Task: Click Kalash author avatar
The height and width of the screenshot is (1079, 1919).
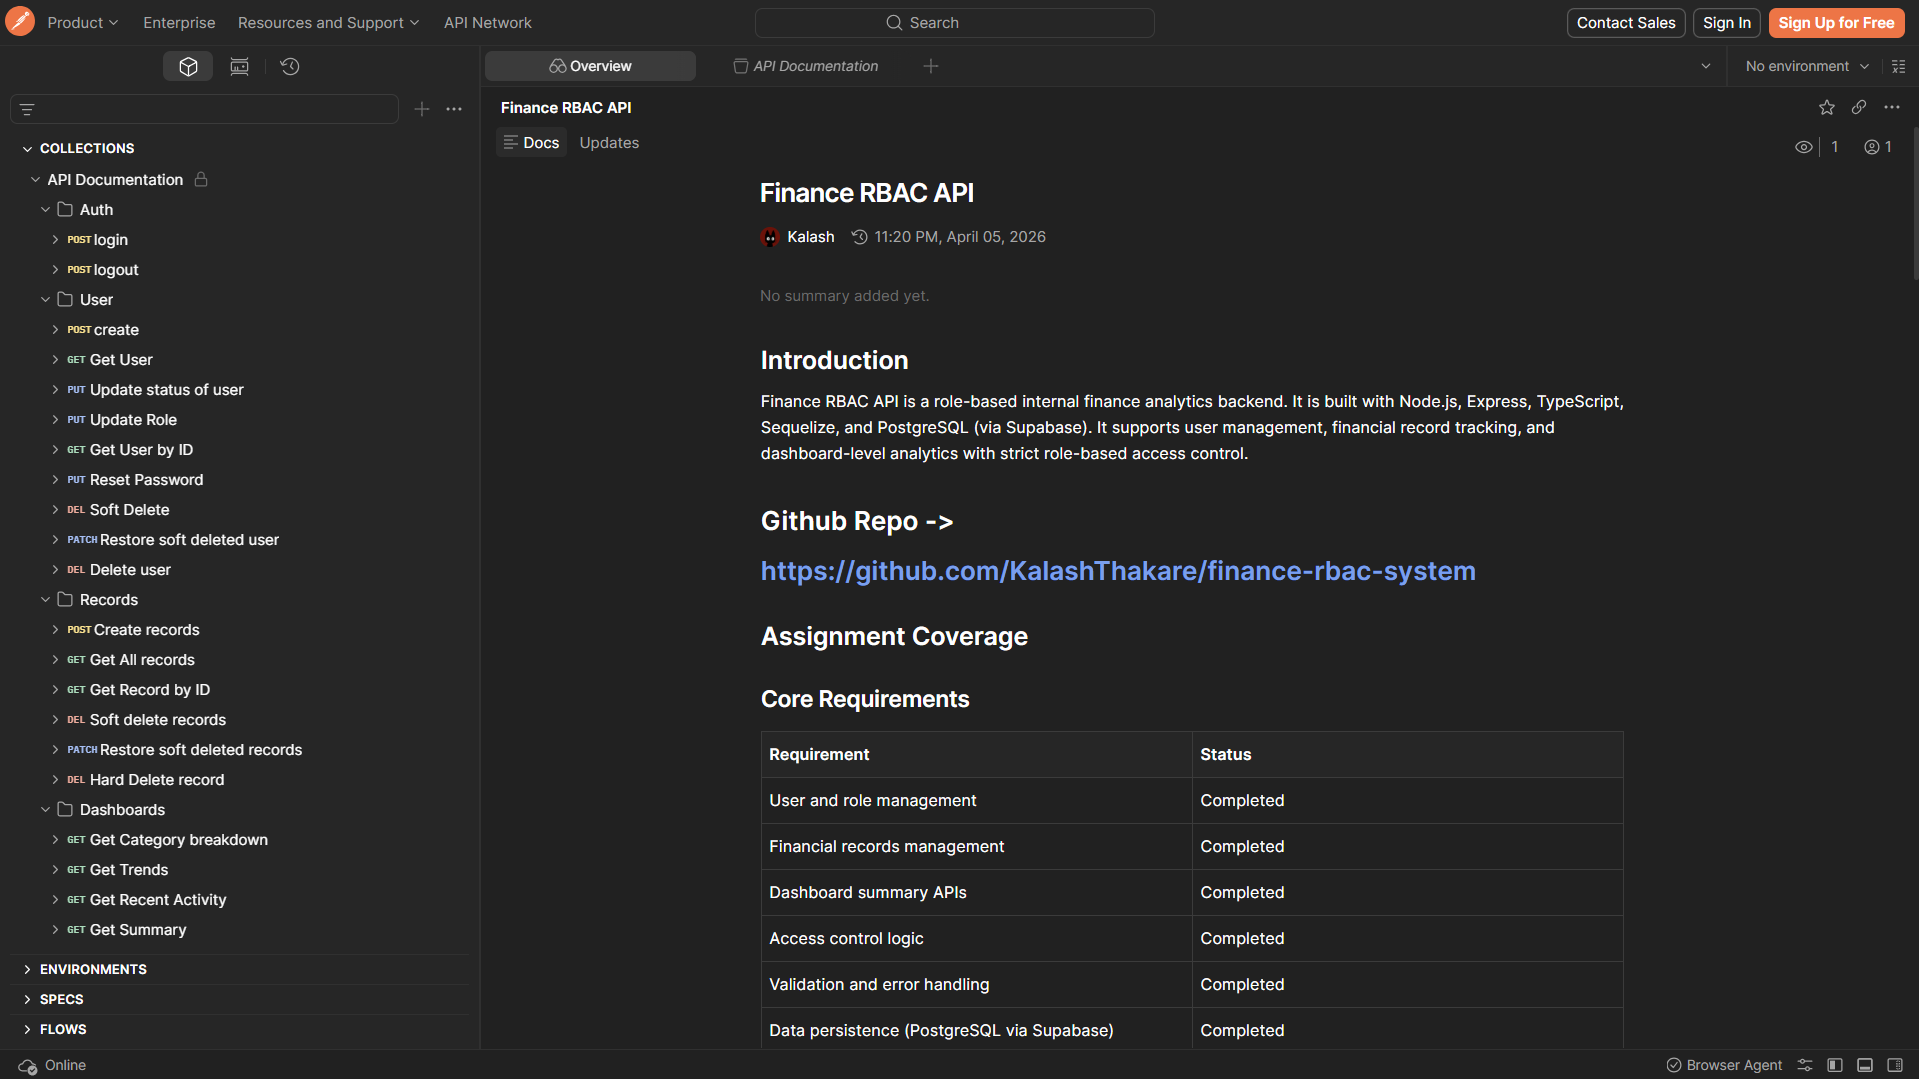Action: 770,237
